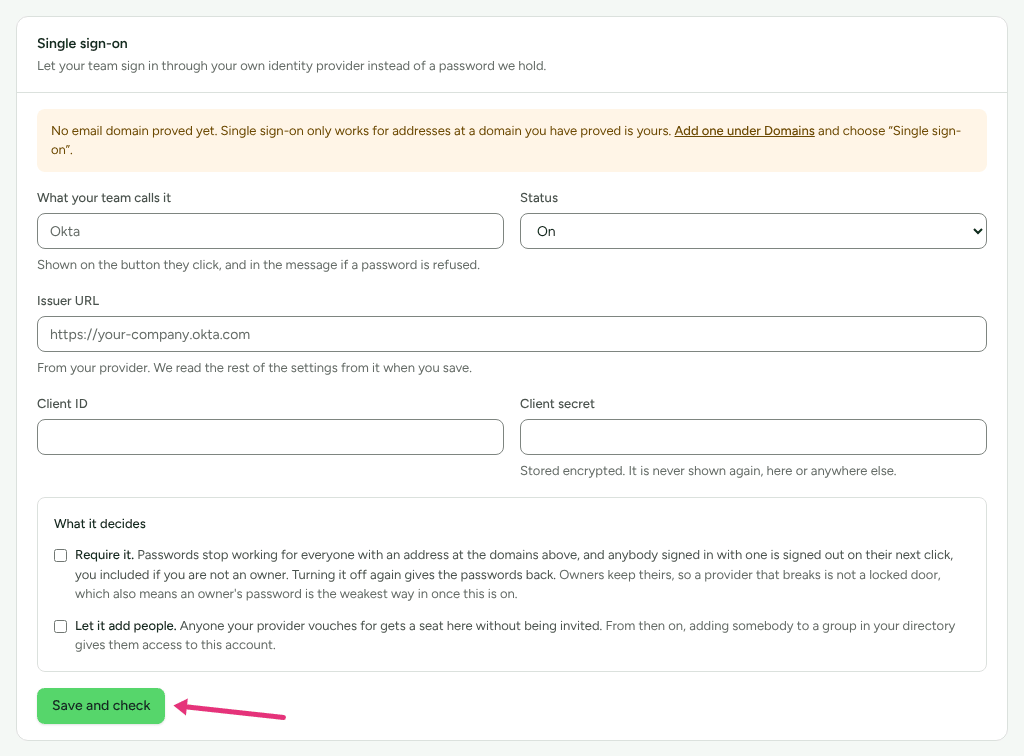Image resolution: width=1024 pixels, height=756 pixels.
Task: Click the Issuer URL input field
Action: pos(511,334)
